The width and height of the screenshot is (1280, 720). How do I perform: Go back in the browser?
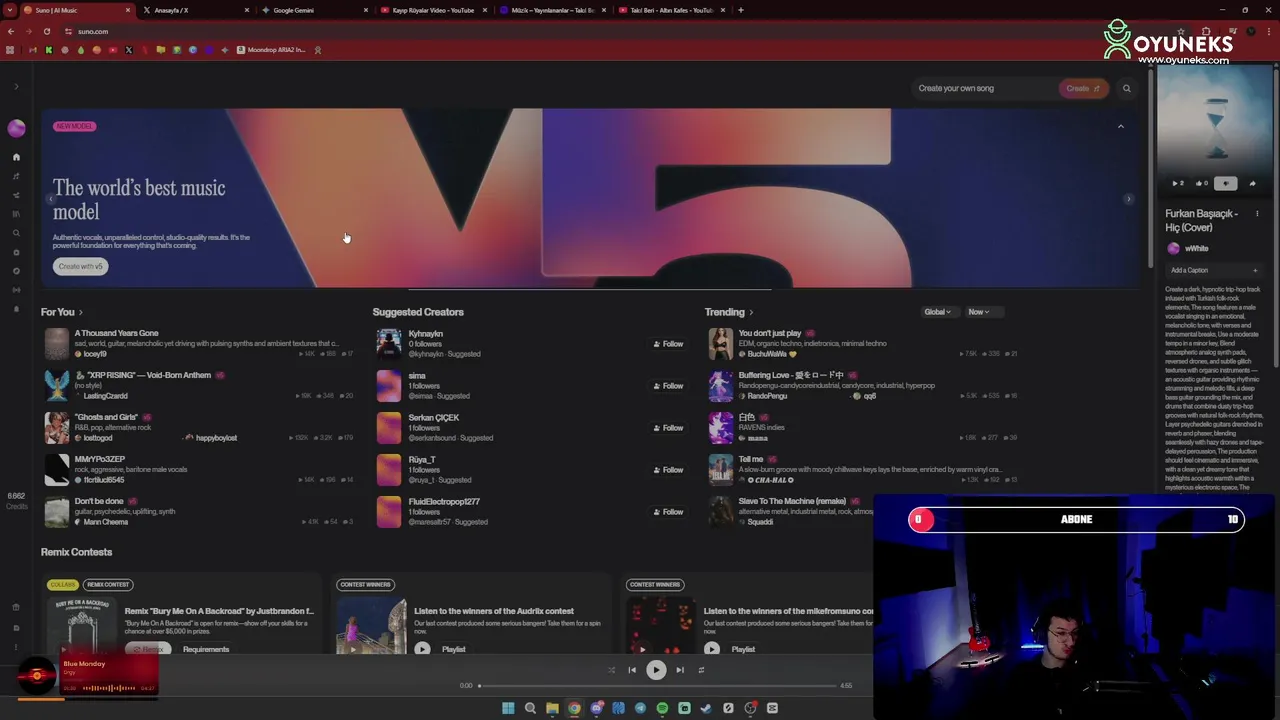click(x=11, y=31)
